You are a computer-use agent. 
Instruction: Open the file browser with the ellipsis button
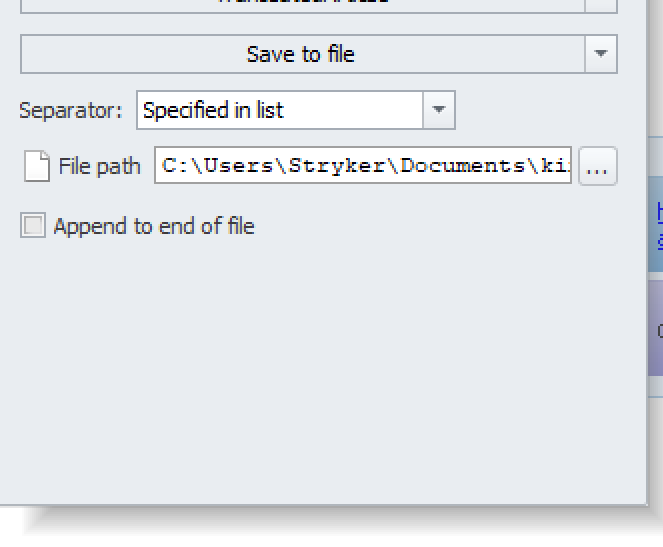click(x=597, y=166)
